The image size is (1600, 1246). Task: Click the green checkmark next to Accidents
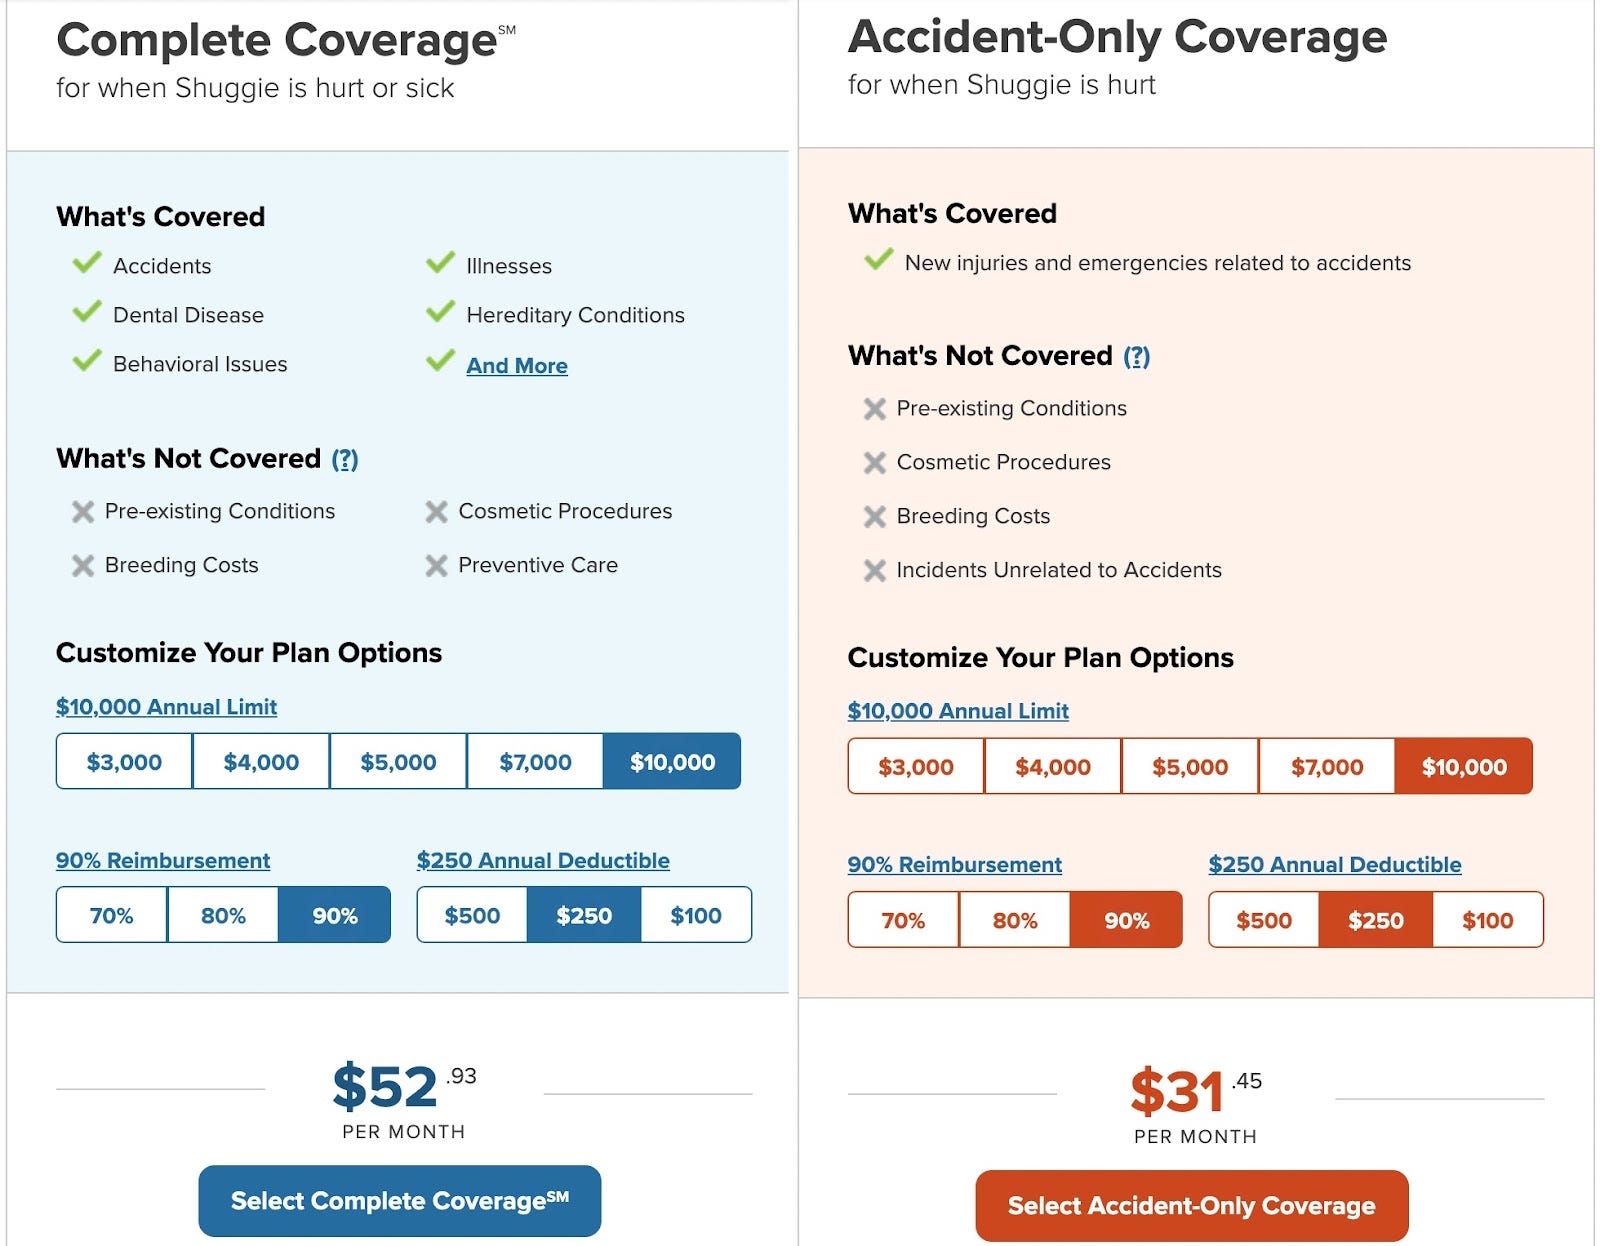87,264
